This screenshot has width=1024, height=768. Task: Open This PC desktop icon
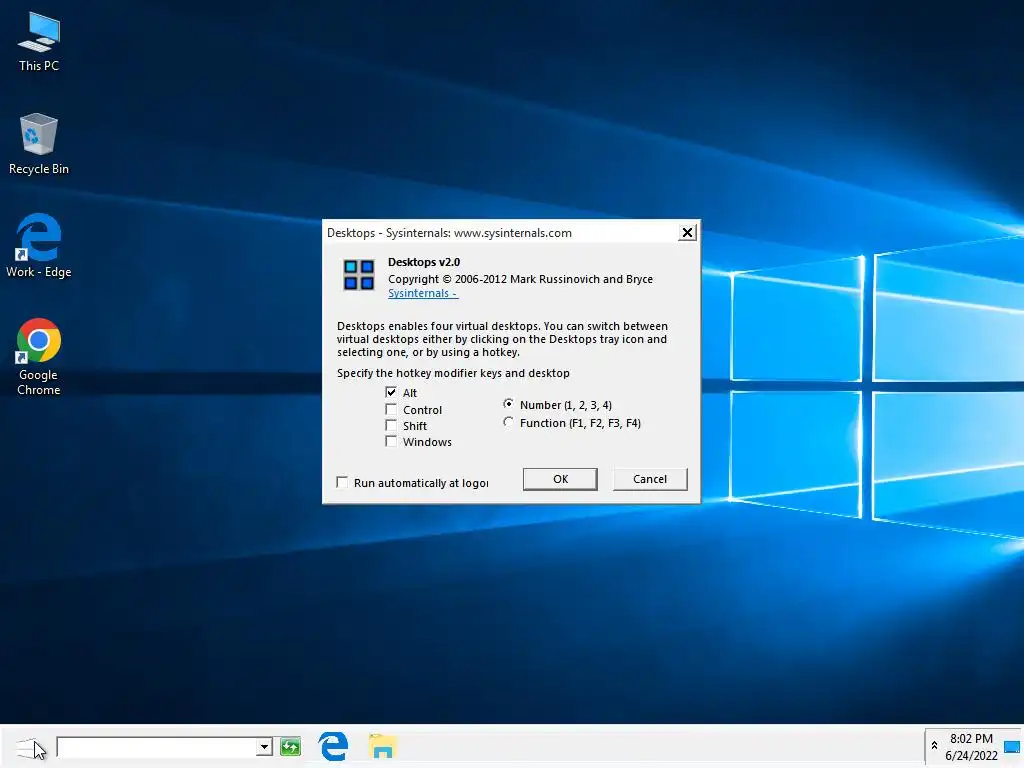coord(39,42)
